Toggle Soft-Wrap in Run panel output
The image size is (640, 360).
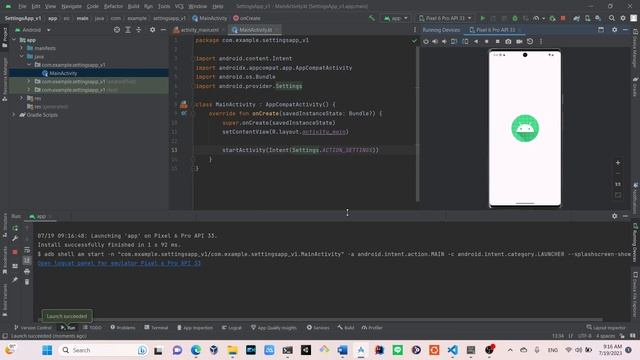[27, 250]
